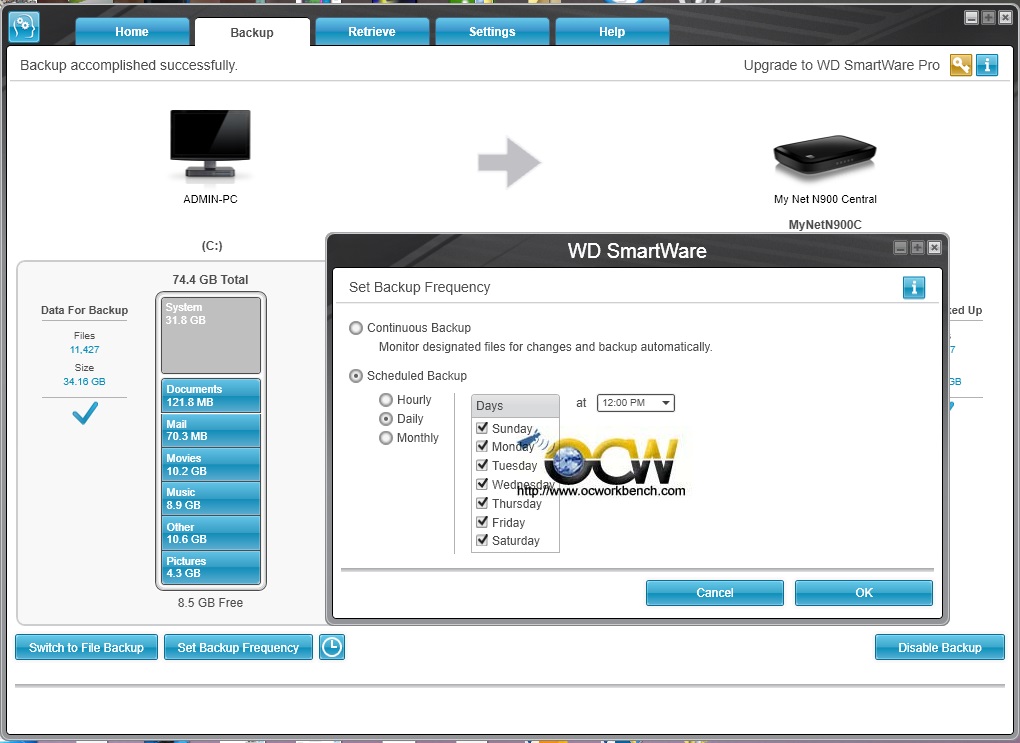1020x743 pixels.
Task: Uncheck Sunday in Days list
Action: pos(482,427)
